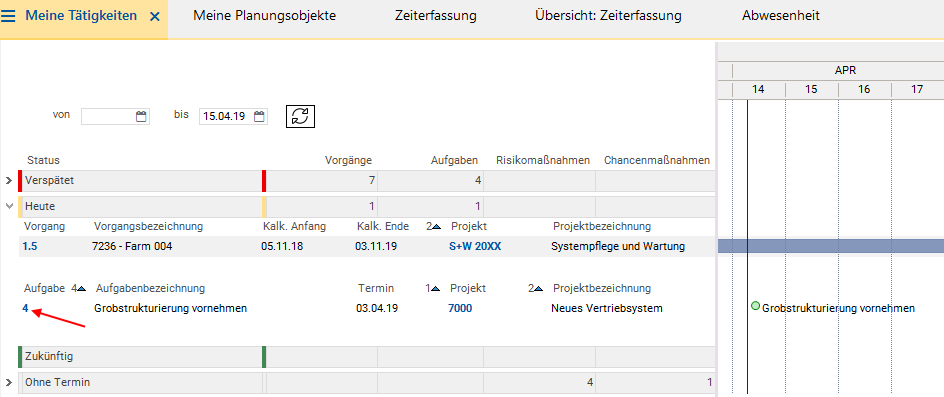Click Grobstrukturierung vornehmen label in Gantt
Viewport: 944px width, 397px height.
point(839,308)
